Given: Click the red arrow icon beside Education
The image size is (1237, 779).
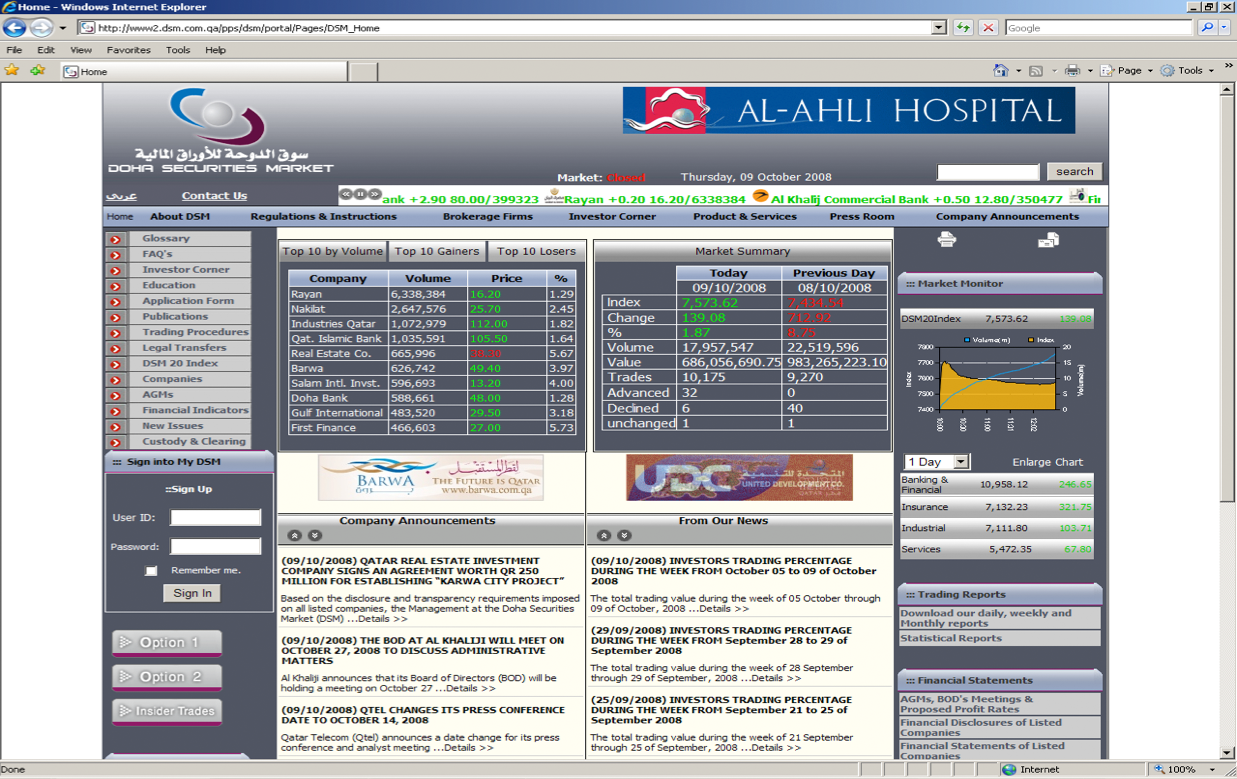Looking at the screenshot, I should [116, 286].
